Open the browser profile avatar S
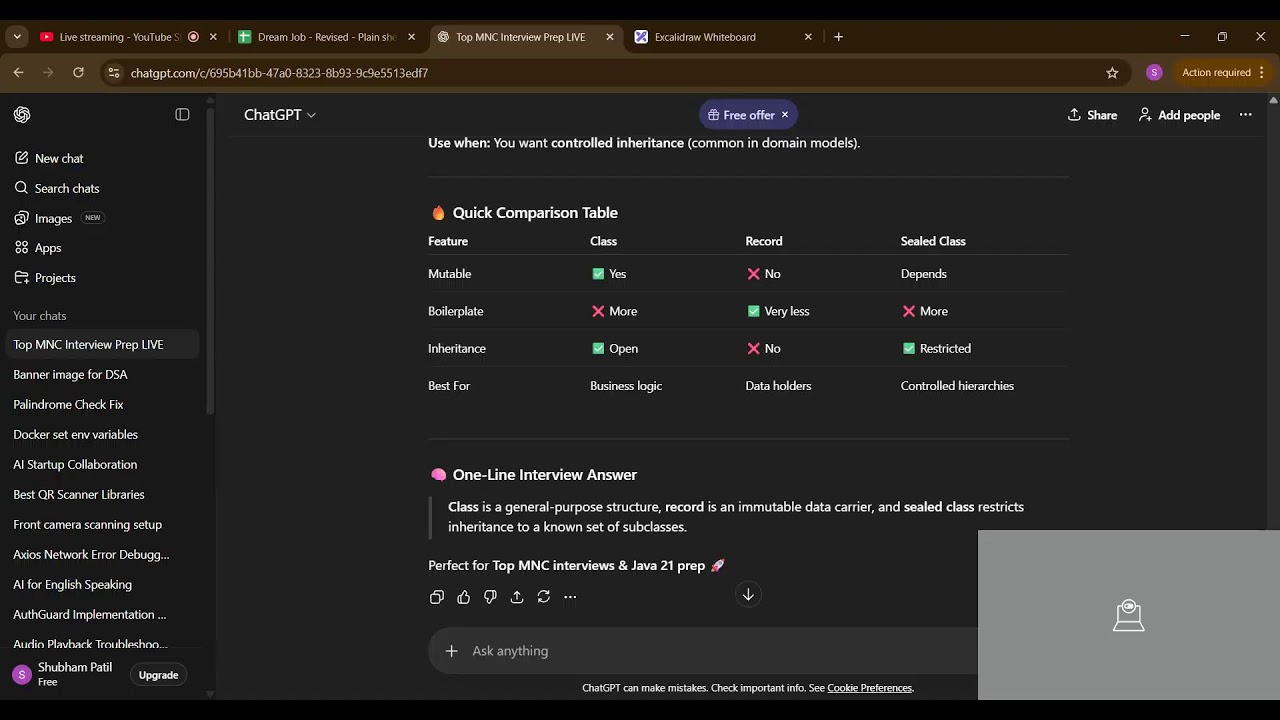Screen dimensions: 1280x720 (x=1154, y=73)
